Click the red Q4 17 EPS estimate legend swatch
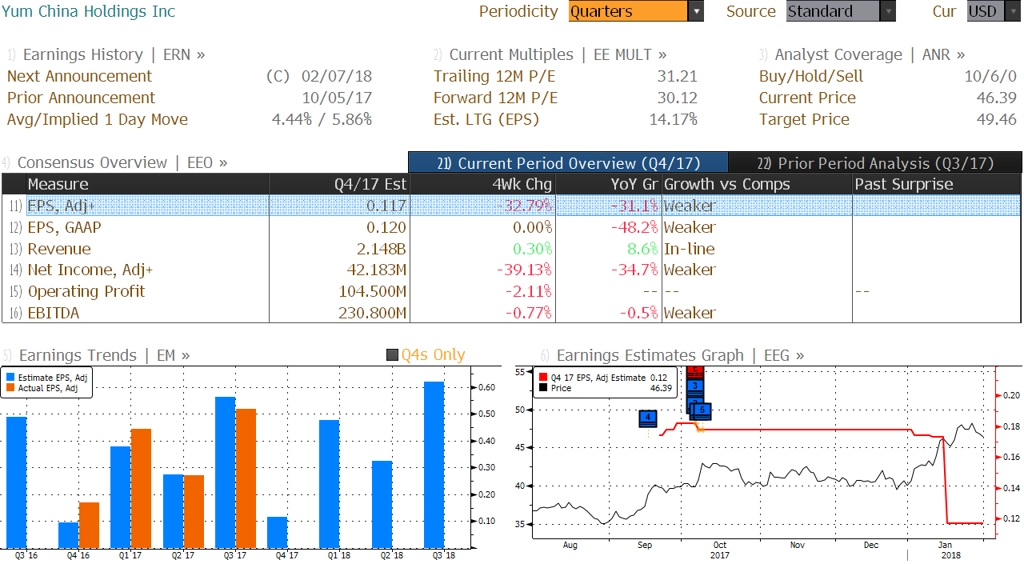The width and height of the screenshot is (1024, 564). (x=543, y=377)
